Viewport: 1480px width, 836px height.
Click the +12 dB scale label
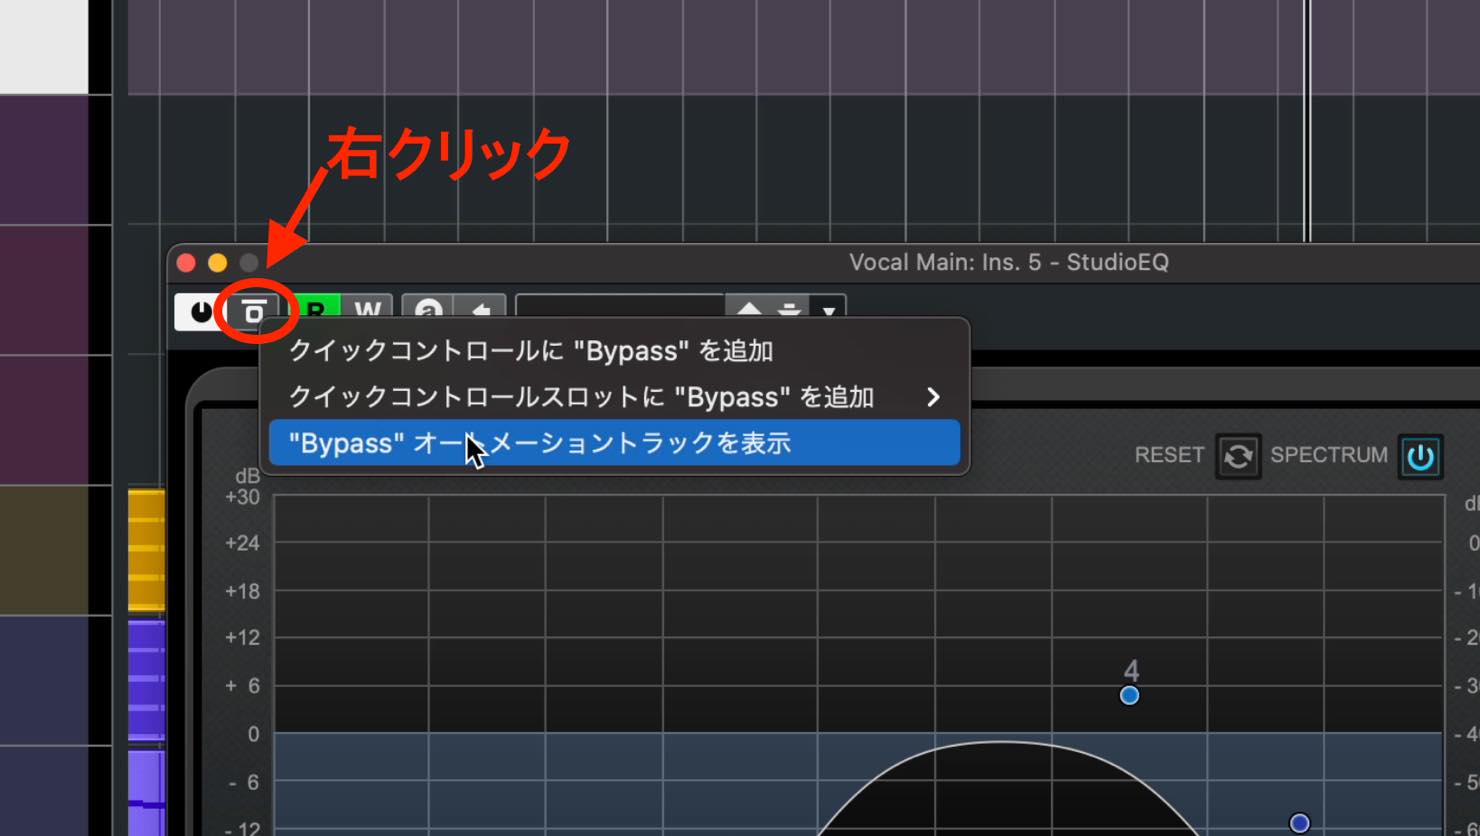[242, 637]
